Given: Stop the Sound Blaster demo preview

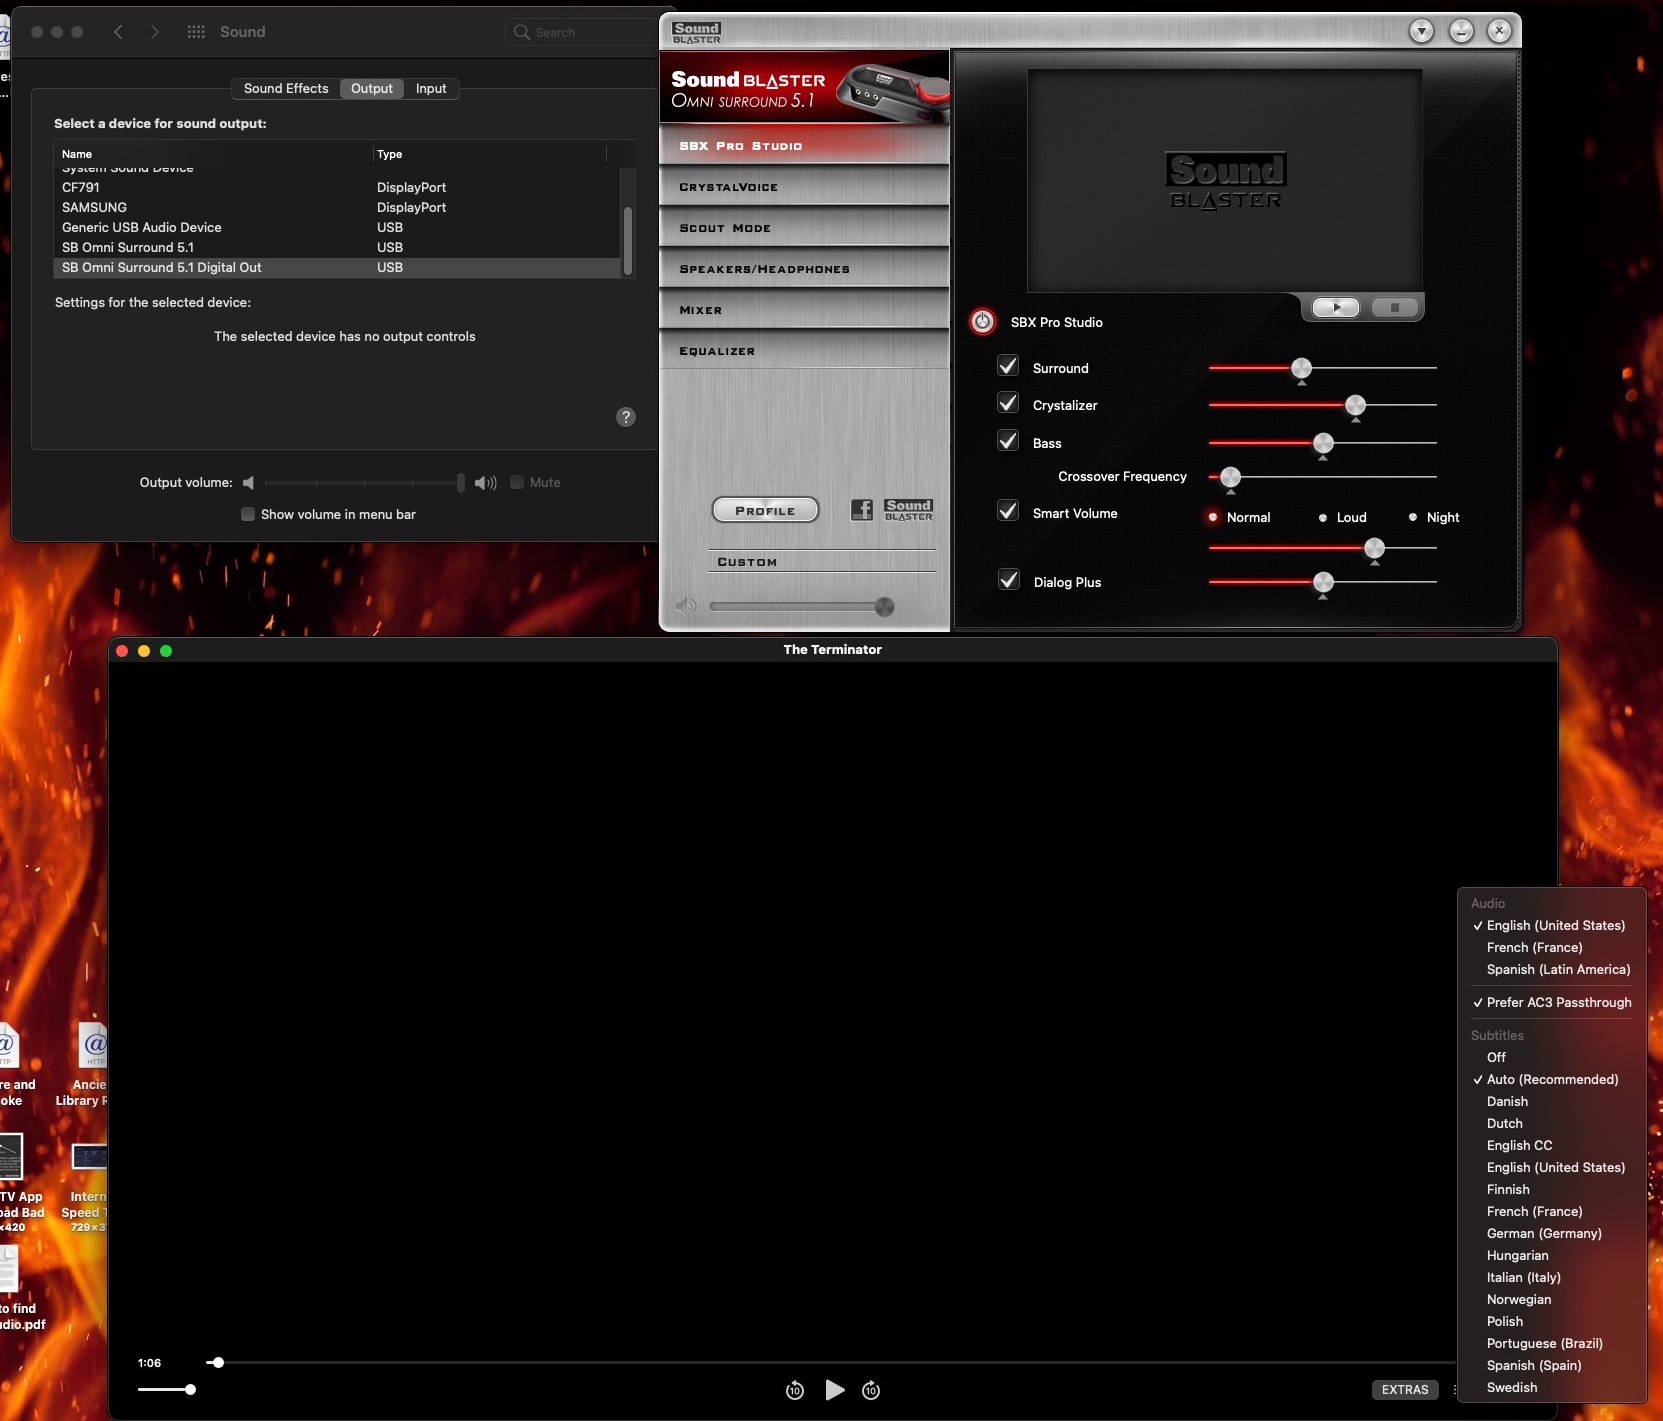Looking at the screenshot, I should pos(1395,307).
